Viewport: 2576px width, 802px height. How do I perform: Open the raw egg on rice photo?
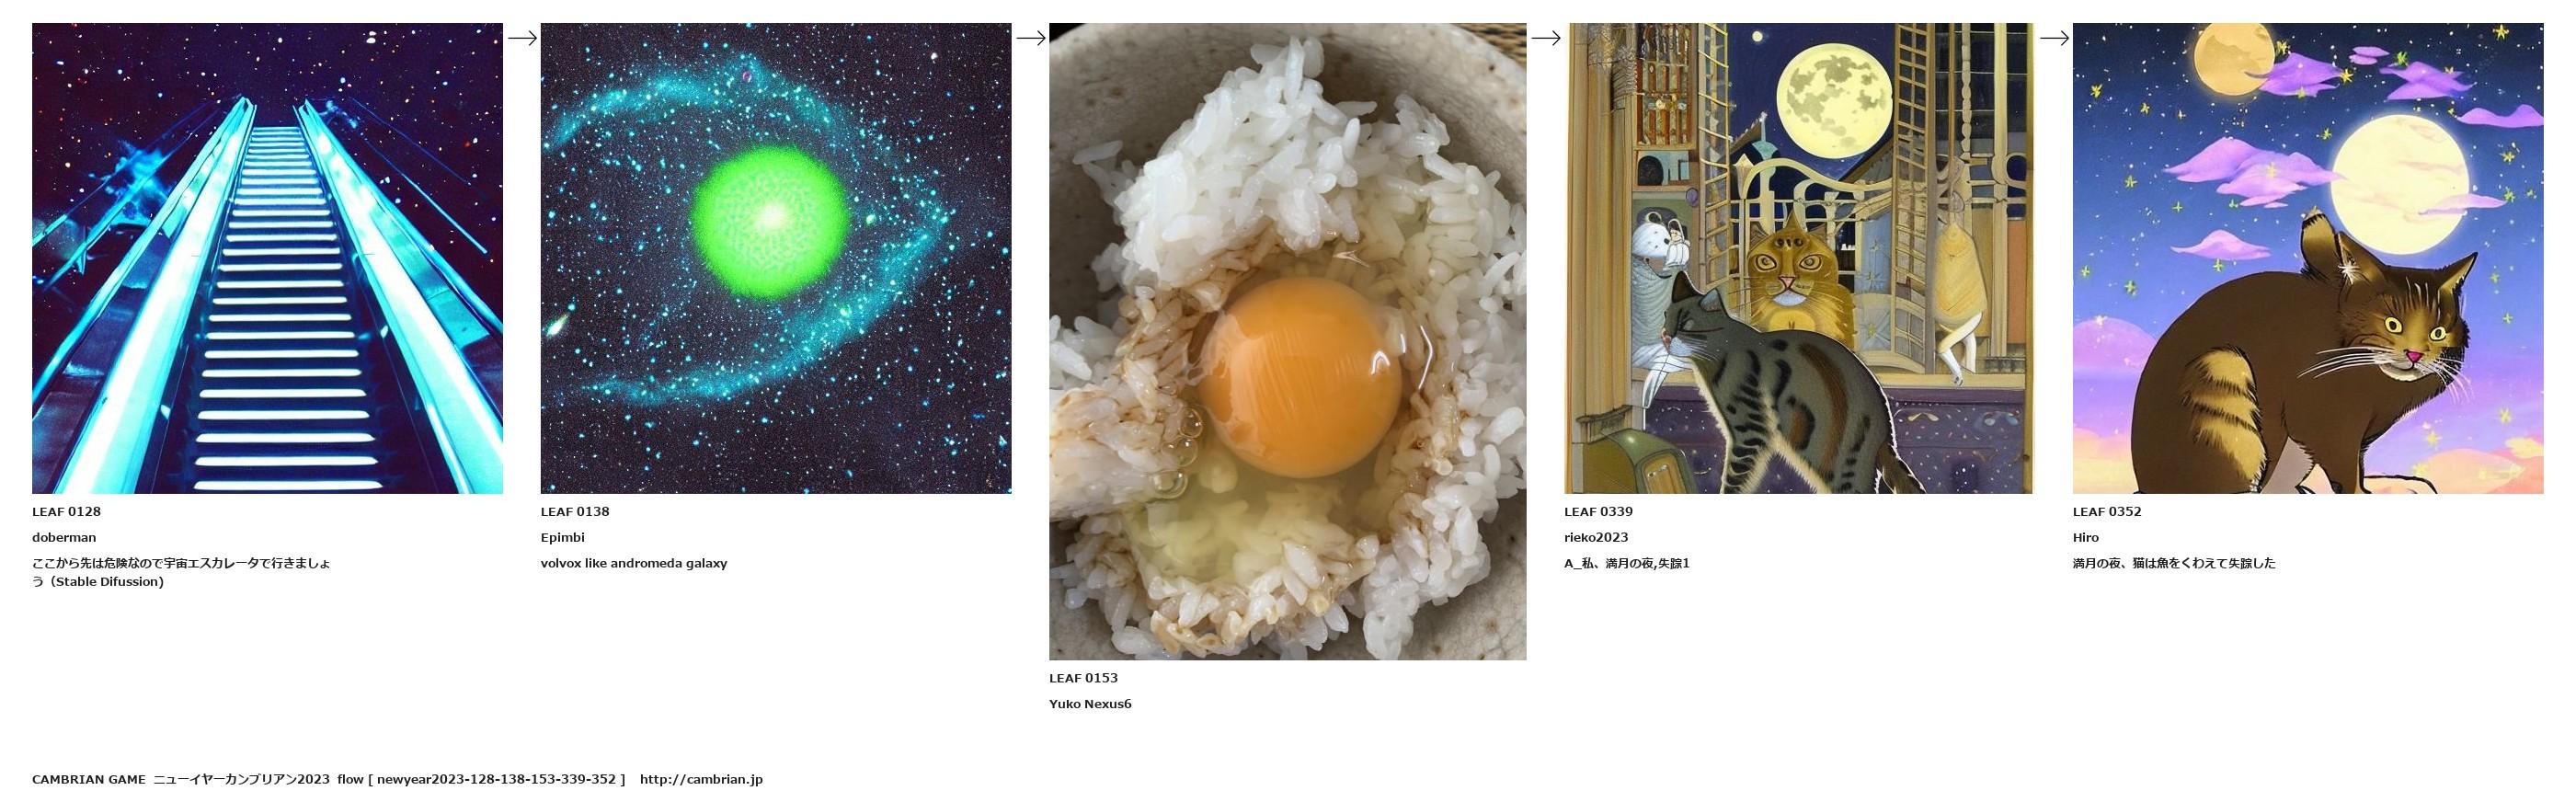click(x=1287, y=341)
